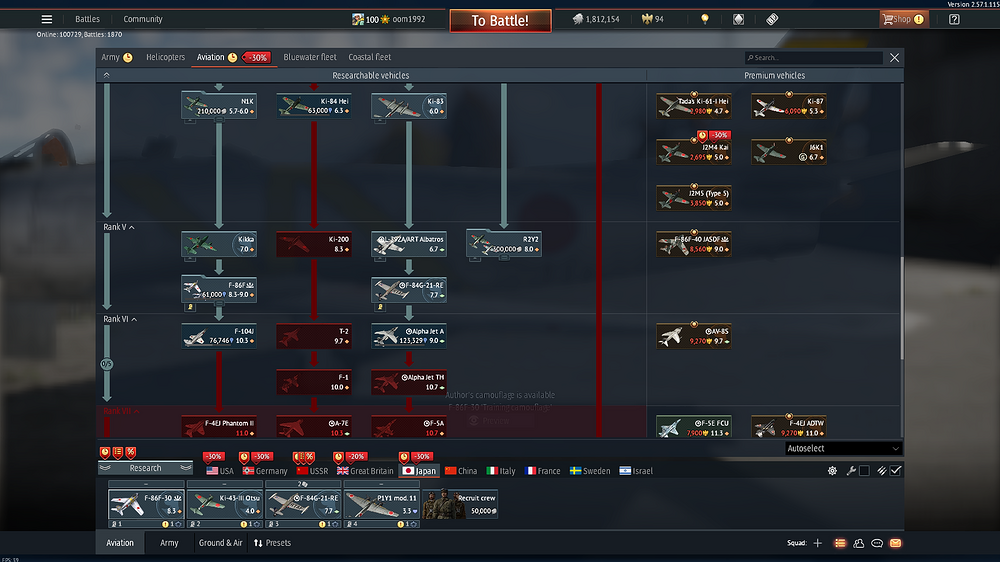Click the wrench repair icon

click(x=851, y=471)
